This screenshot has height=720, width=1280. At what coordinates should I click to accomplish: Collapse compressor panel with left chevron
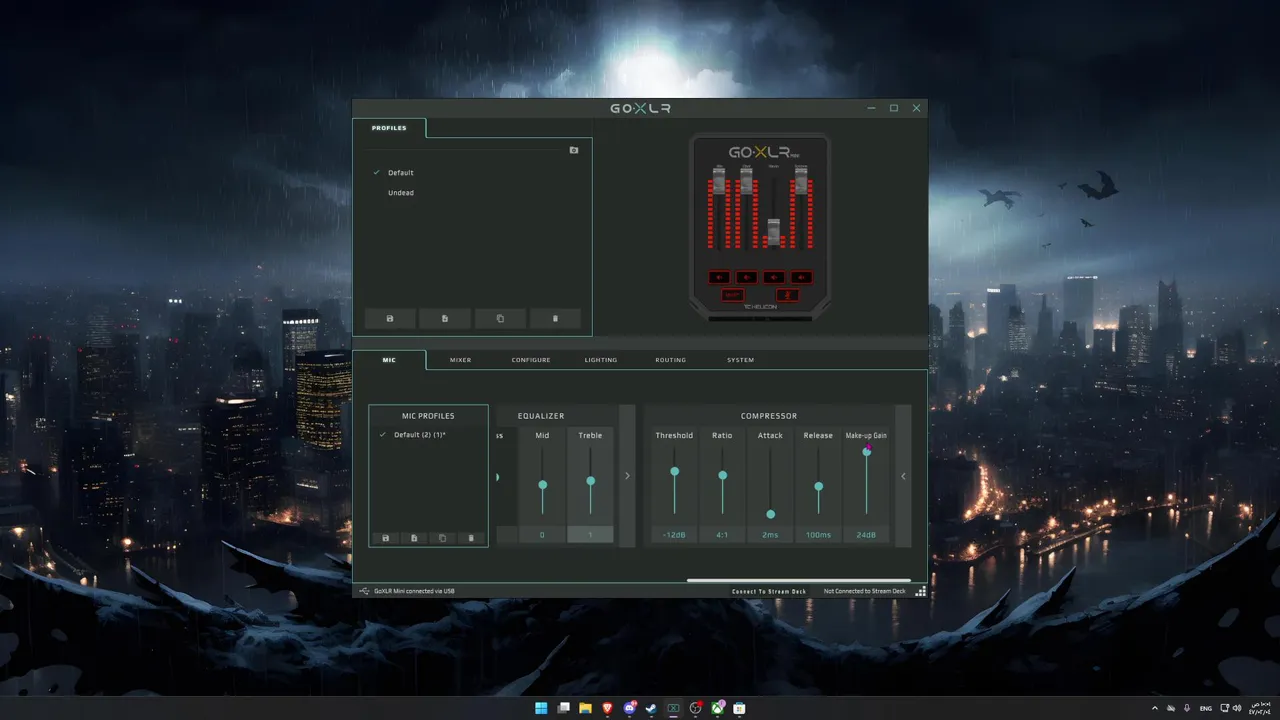[x=903, y=476]
